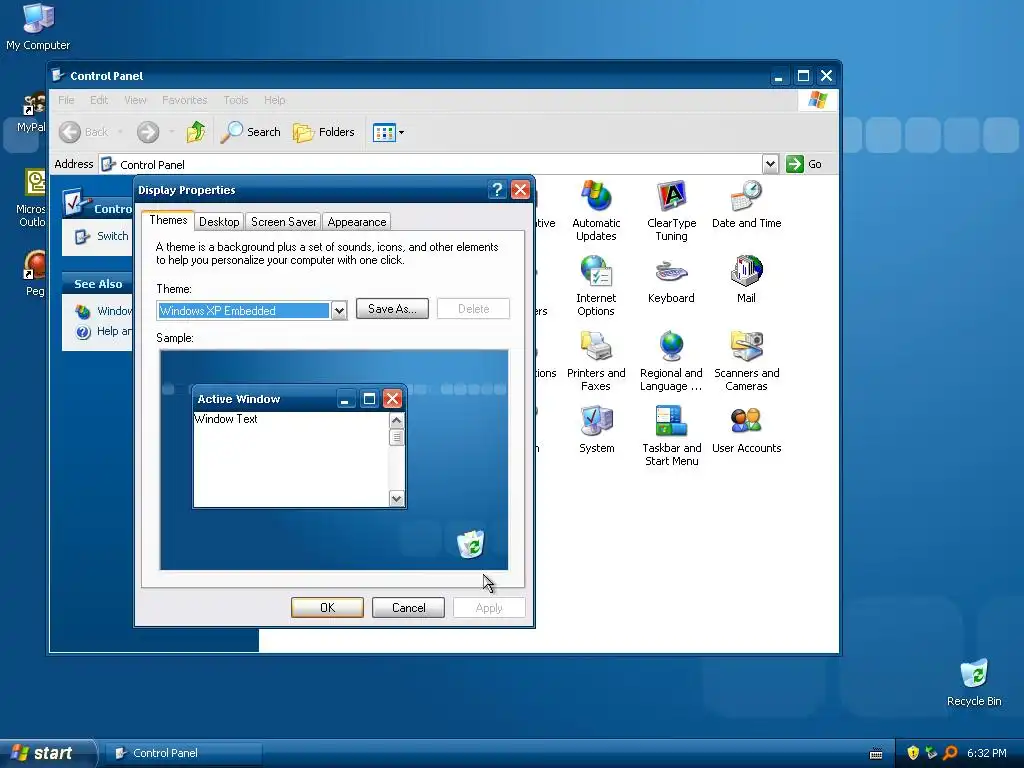Open Internet Options icon
Viewport: 1024px width, 768px height.
[596, 286]
